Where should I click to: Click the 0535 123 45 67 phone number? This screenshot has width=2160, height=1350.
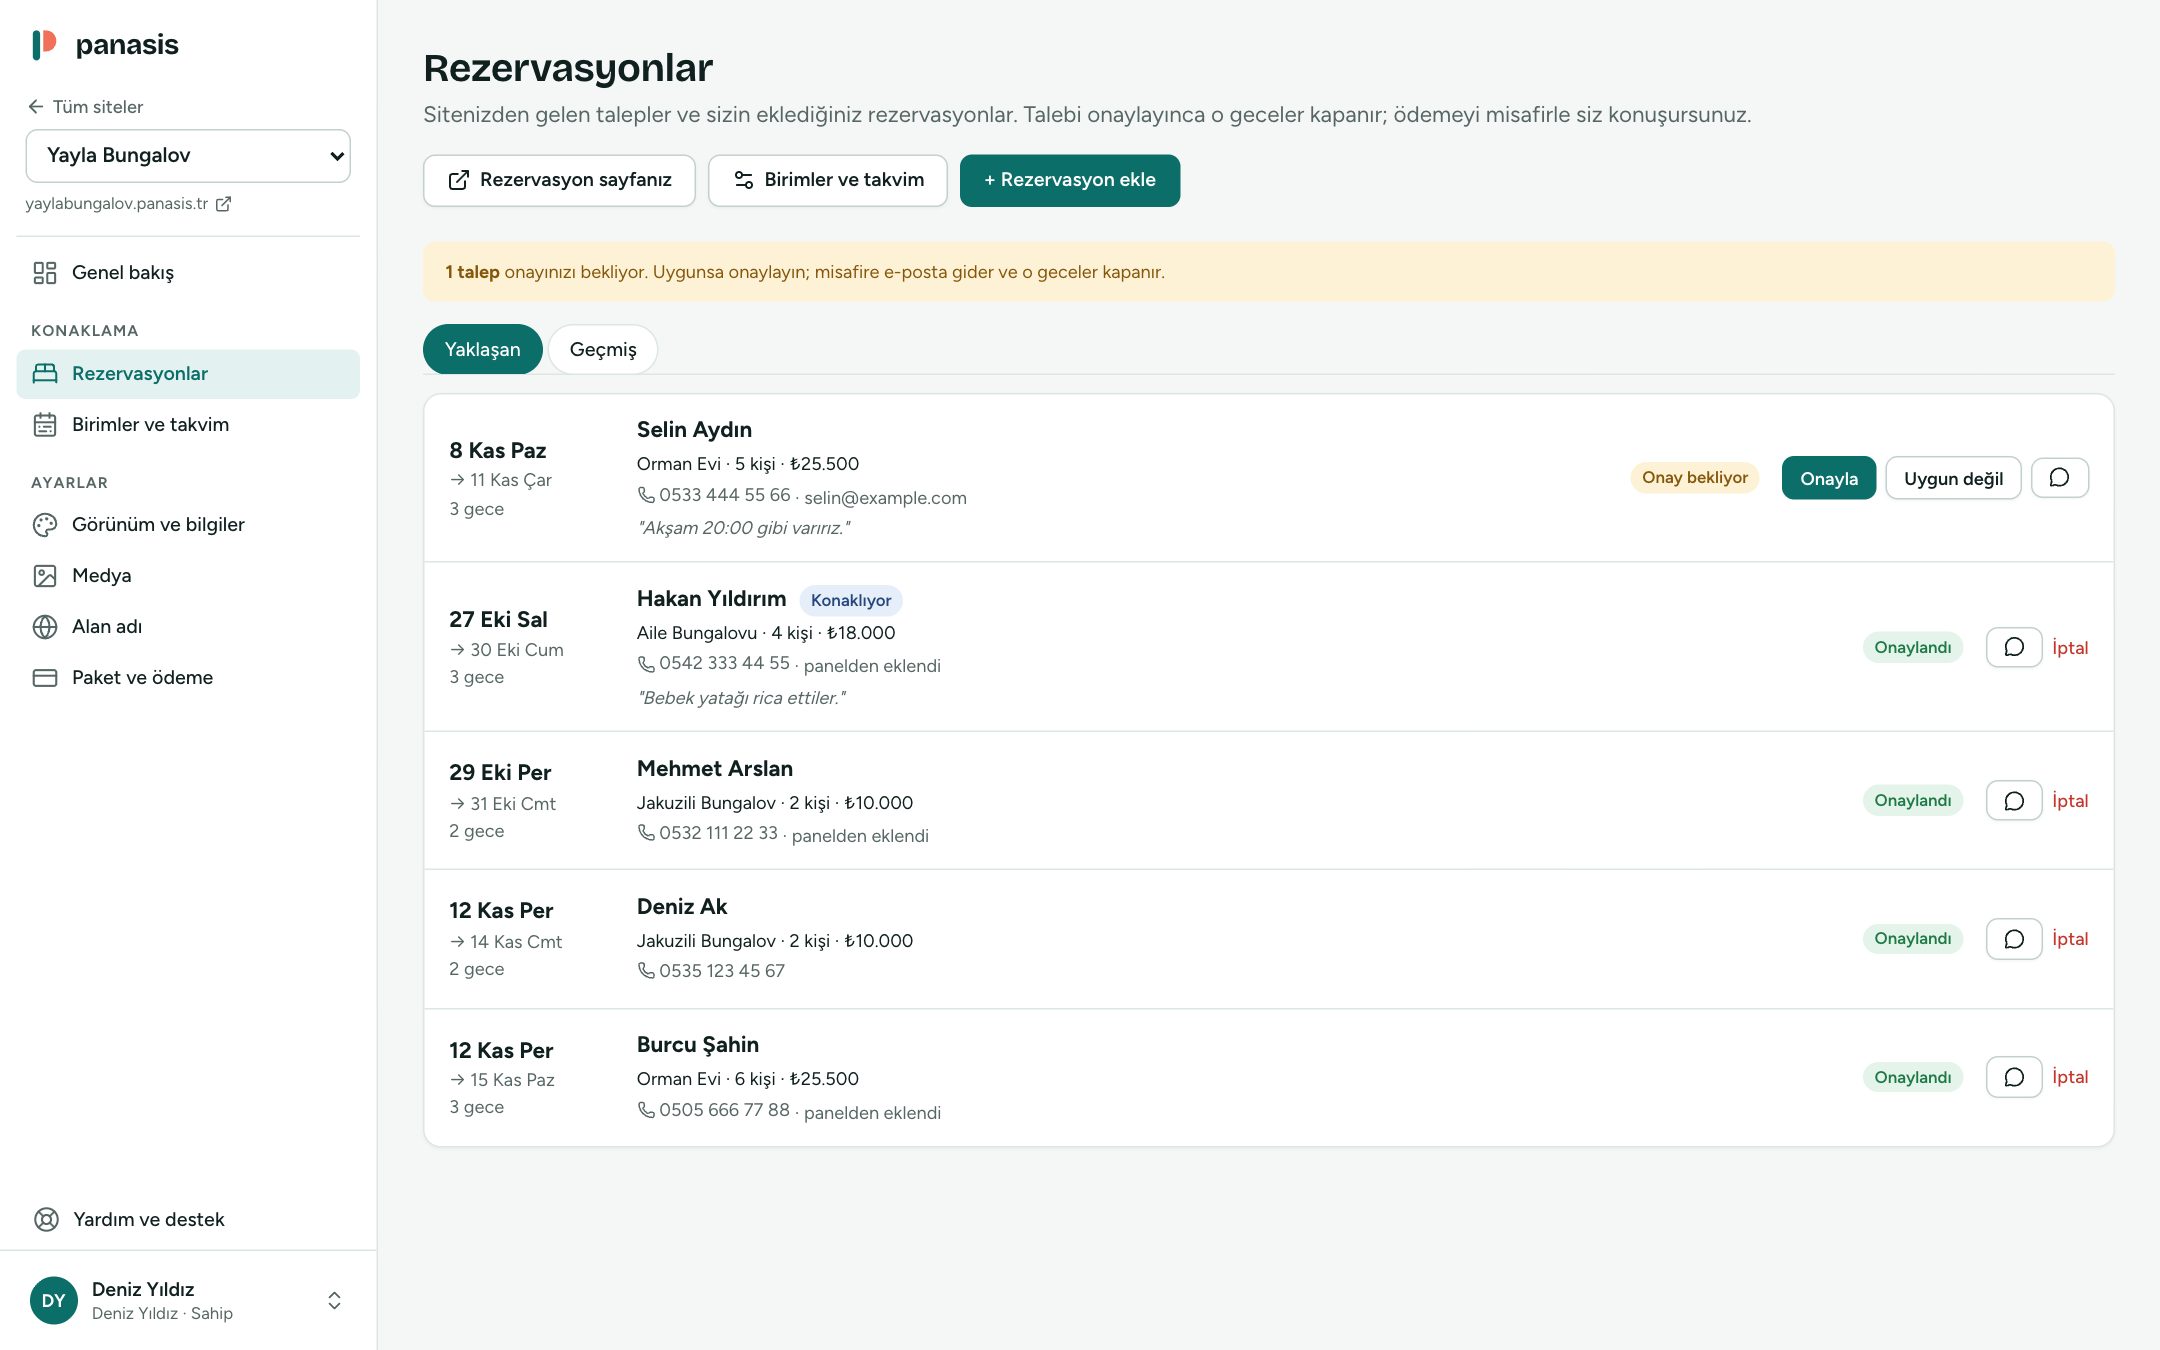[722, 971]
